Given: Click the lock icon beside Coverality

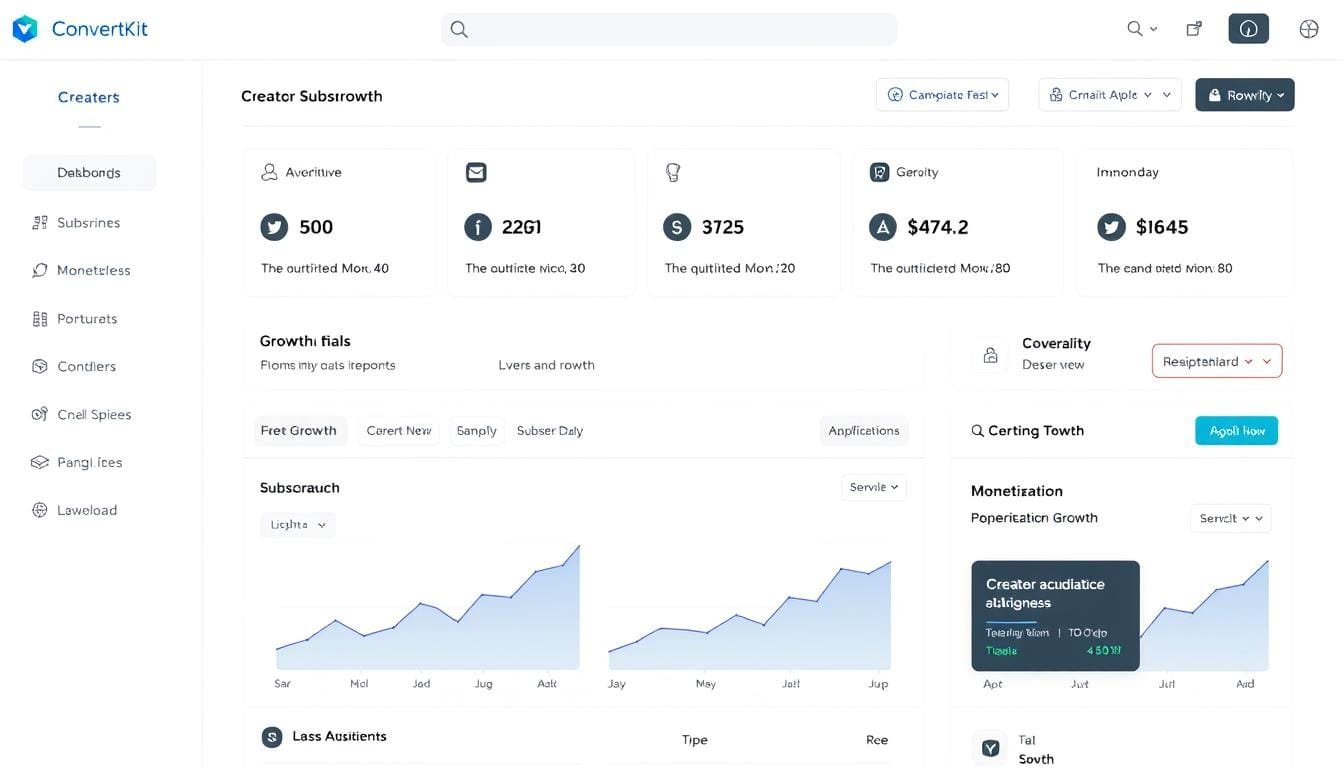Looking at the screenshot, I should pyautogui.click(x=990, y=355).
